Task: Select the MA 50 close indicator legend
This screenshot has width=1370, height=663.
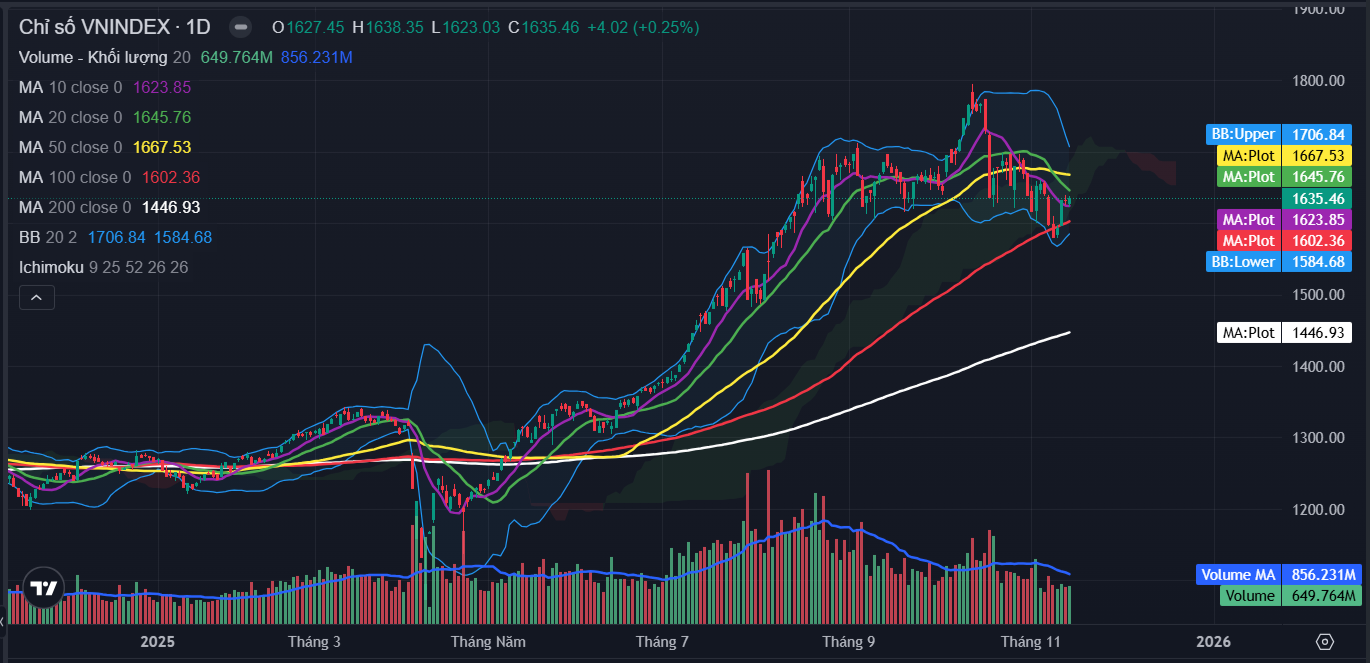Action: 70,147
